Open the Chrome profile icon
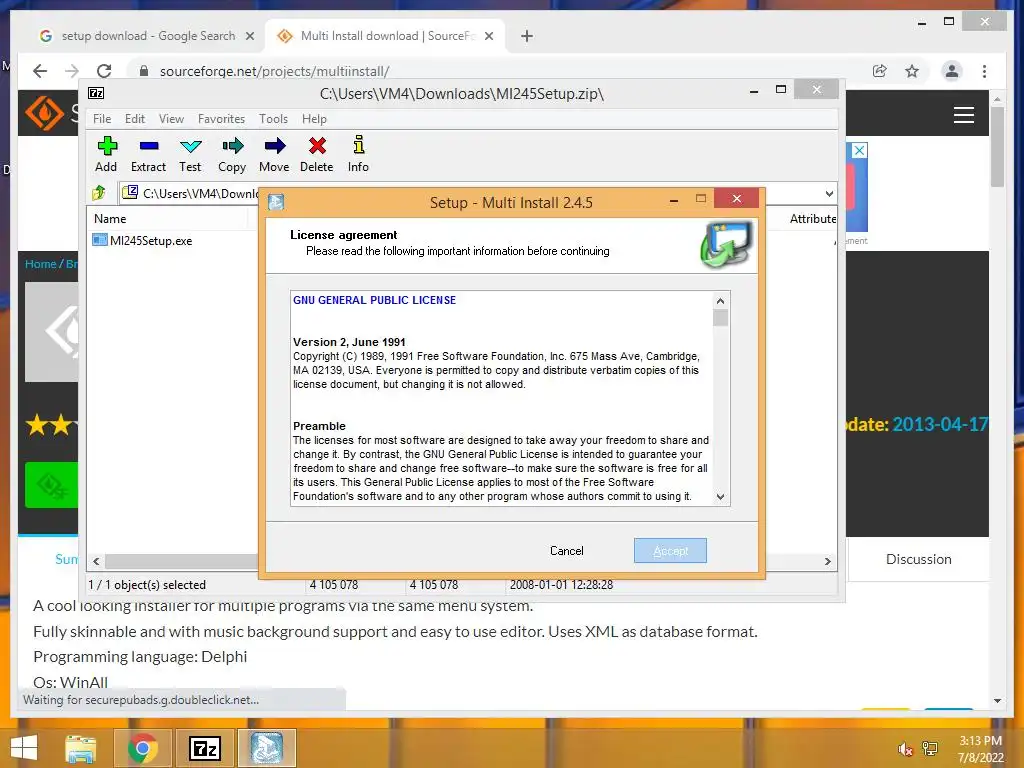Screen dimensions: 1024x768 click(952, 71)
